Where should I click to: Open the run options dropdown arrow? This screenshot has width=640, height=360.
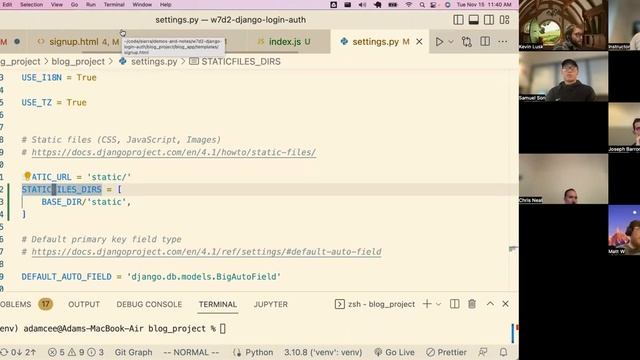pyautogui.click(x=451, y=42)
